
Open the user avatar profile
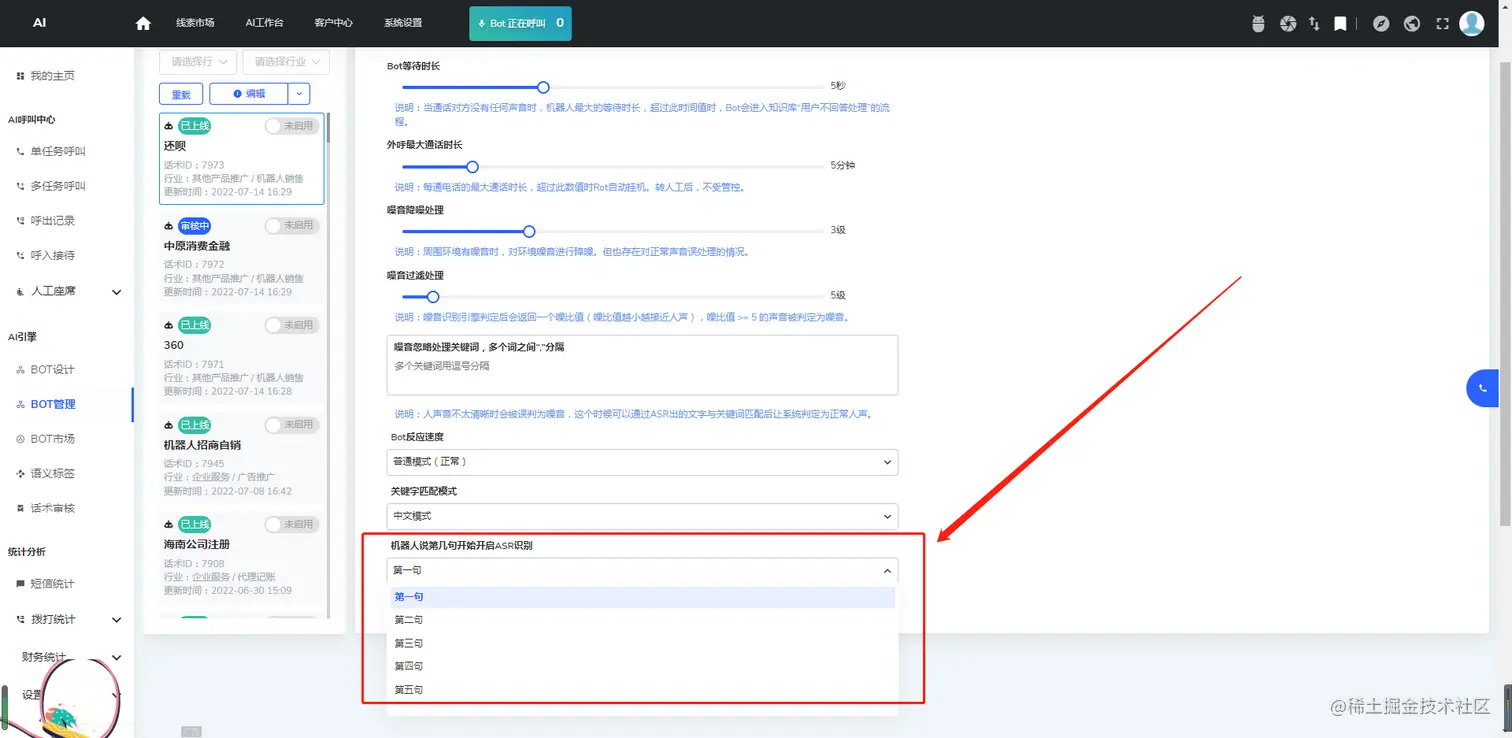[1472, 23]
